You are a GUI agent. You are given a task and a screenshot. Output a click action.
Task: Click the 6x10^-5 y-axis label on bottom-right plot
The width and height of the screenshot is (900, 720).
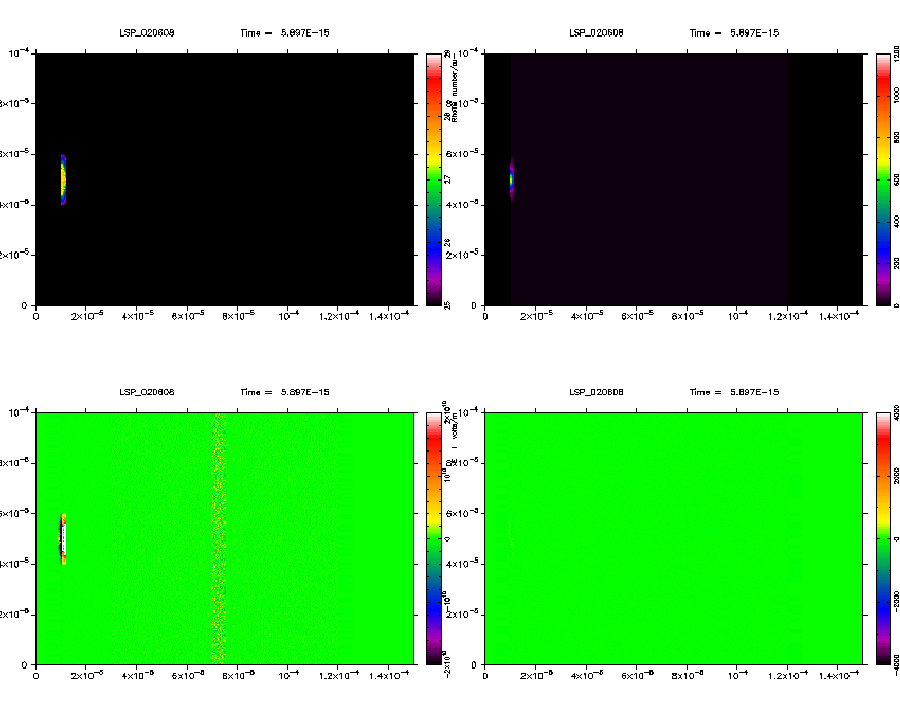(468, 513)
